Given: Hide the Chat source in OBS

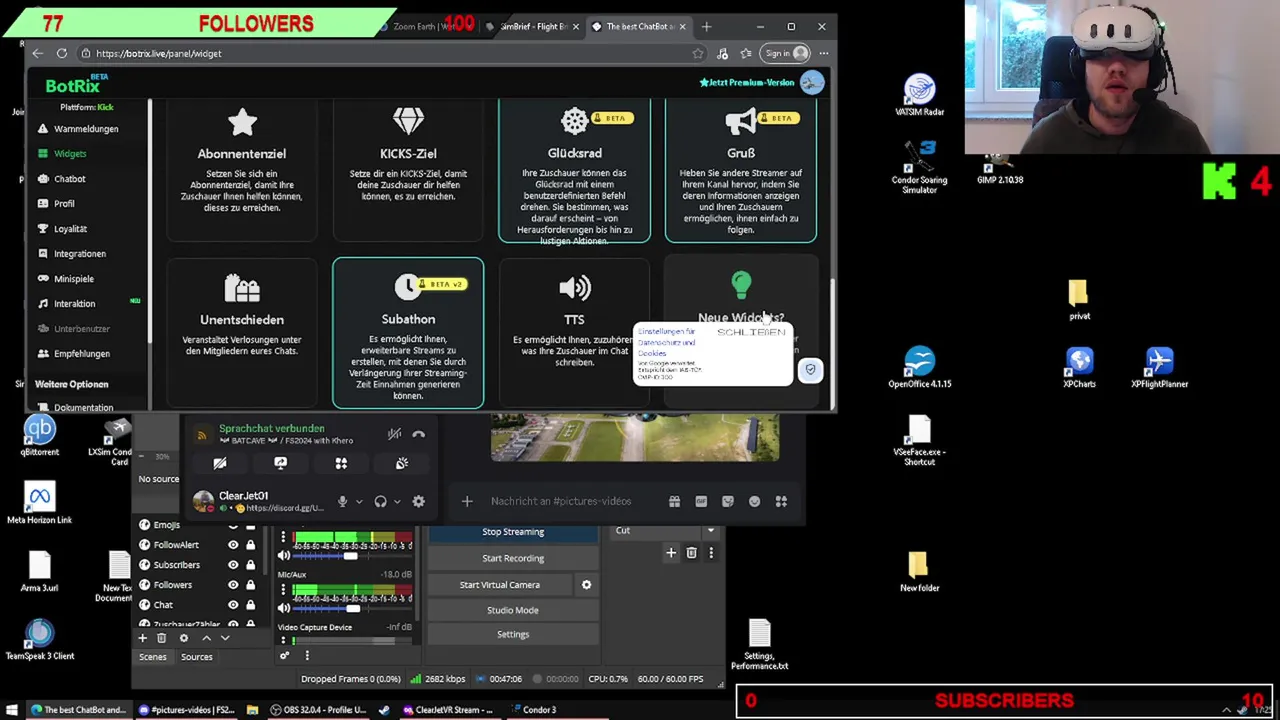Looking at the screenshot, I should [x=233, y=605].
